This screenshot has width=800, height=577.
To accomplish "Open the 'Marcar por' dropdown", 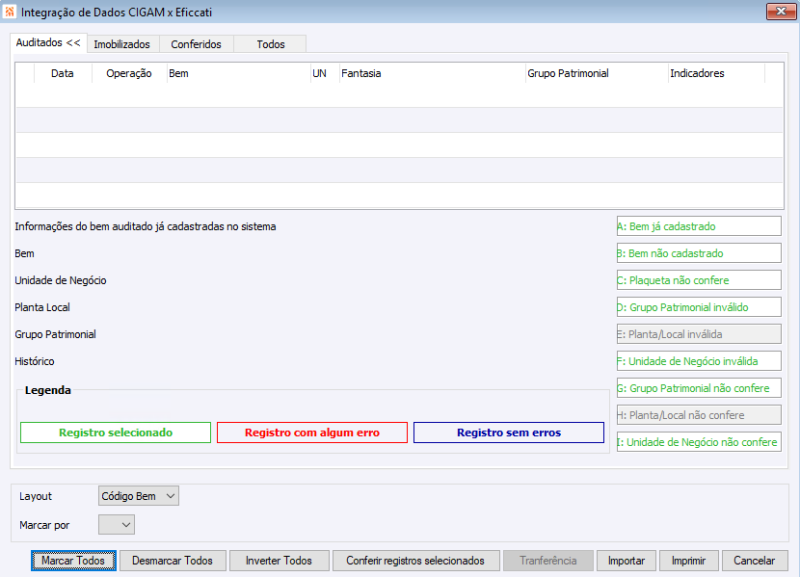I will point(116,524).
